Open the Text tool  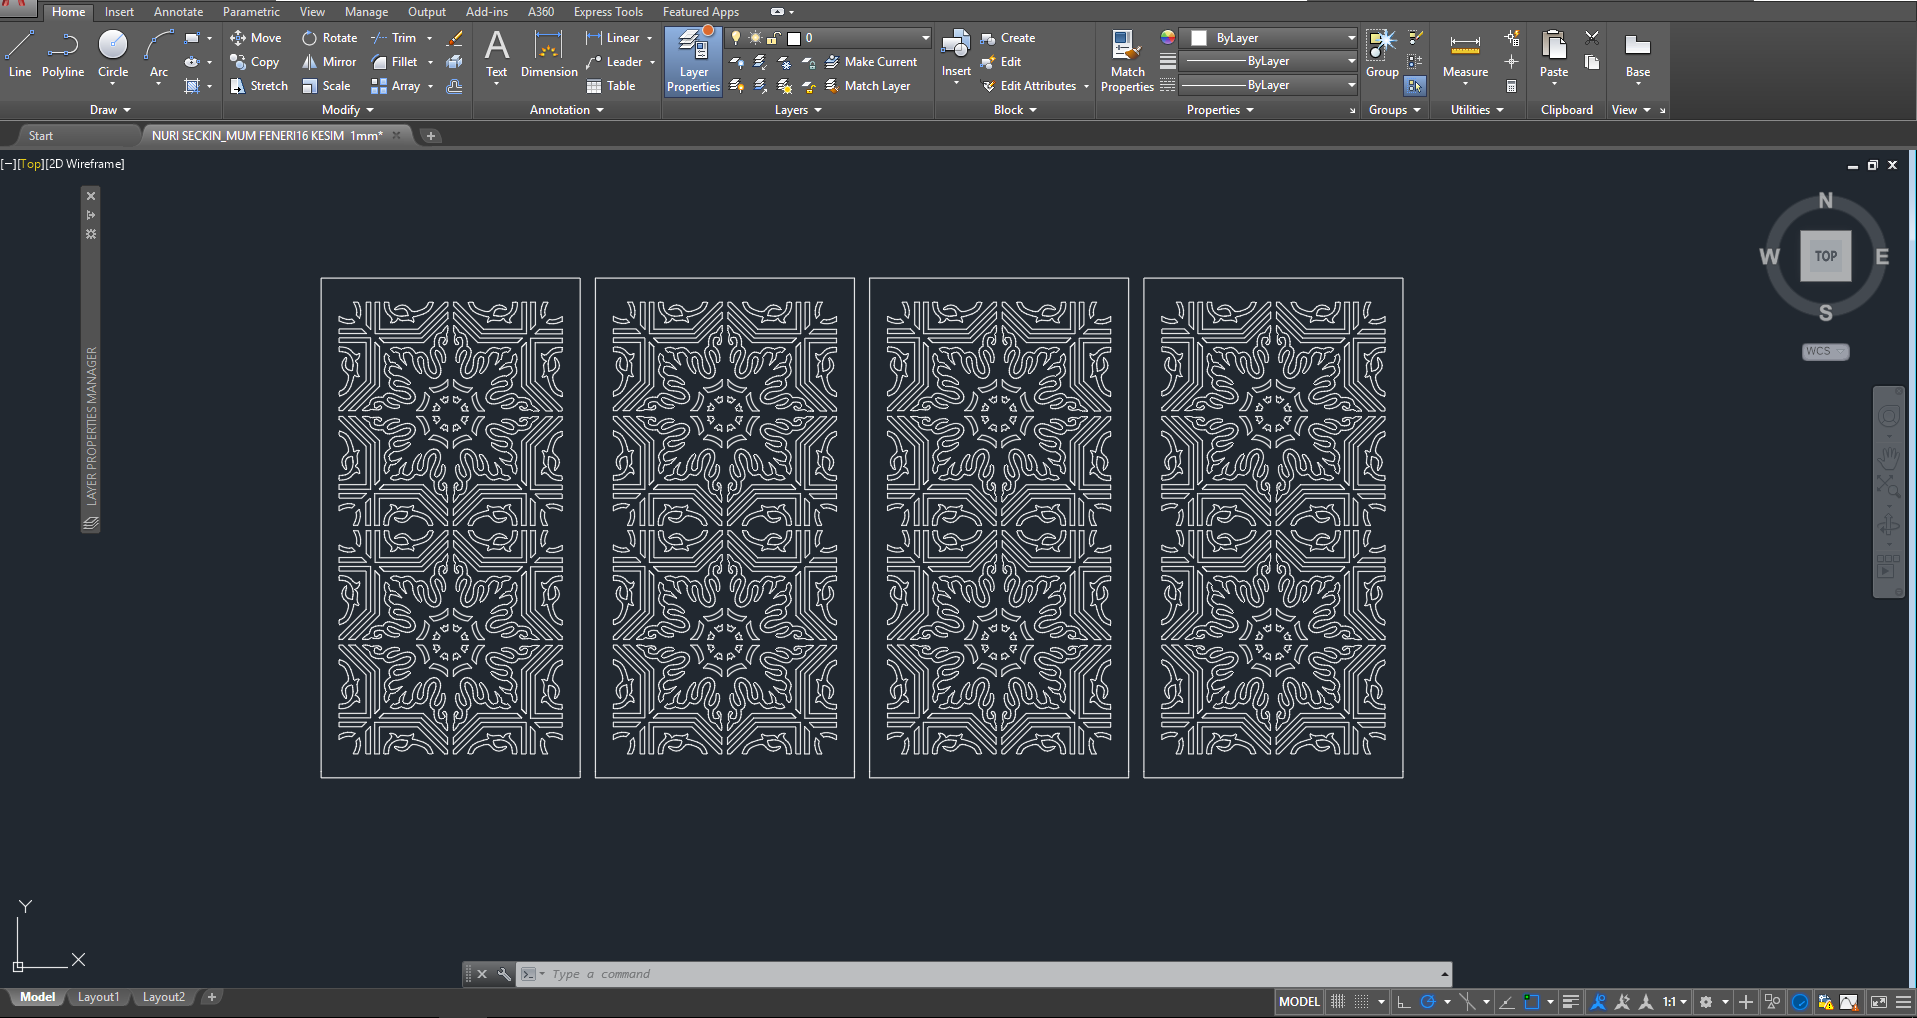click(x=497, y=55)
